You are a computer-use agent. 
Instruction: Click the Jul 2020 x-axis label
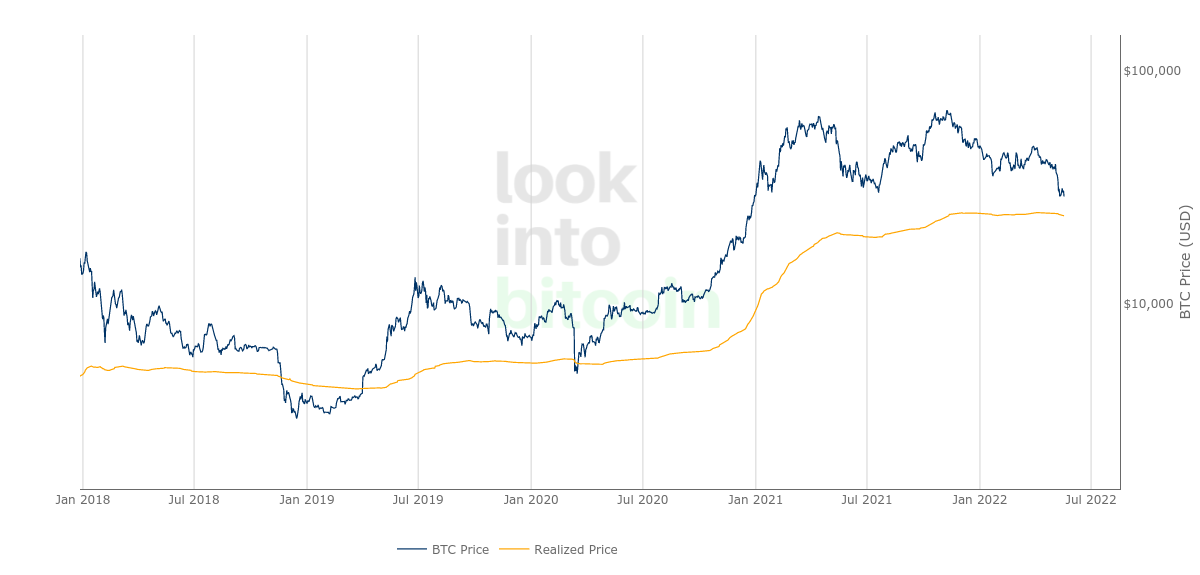pyautogui.click(x=642, y=499)
